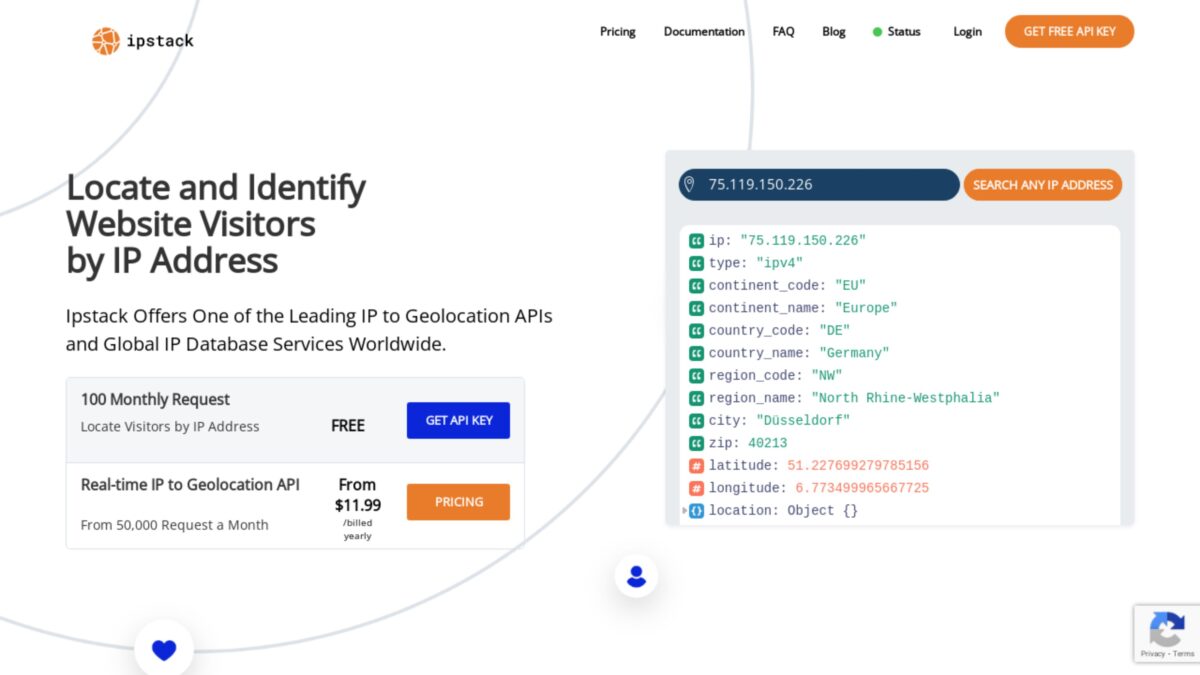Click the SEARCH ANY IP ADDRESS button
The width and height of the screenshot is (1200, 675).
tap(1042, 184)
